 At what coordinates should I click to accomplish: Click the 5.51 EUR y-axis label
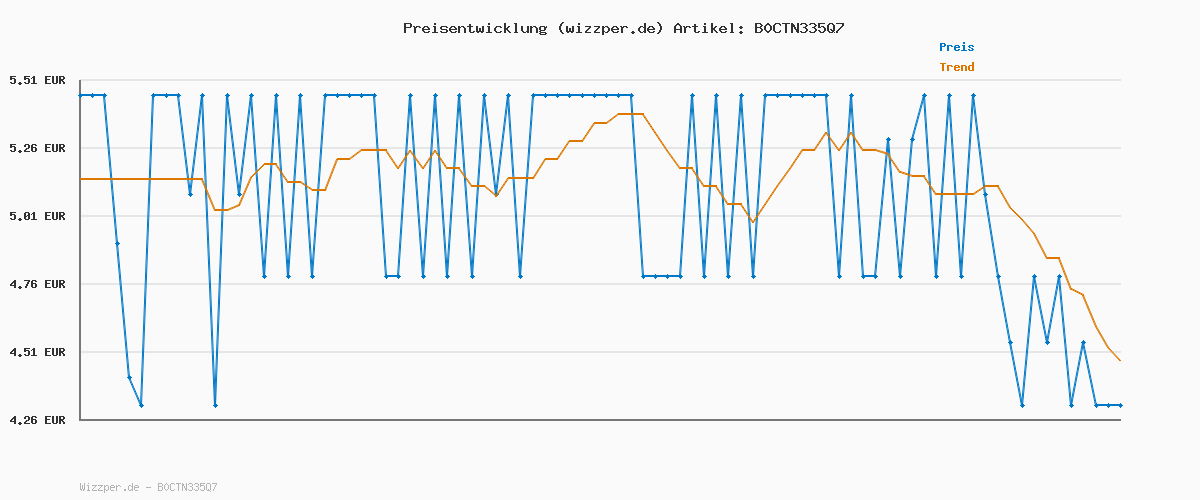click(37, 80)
